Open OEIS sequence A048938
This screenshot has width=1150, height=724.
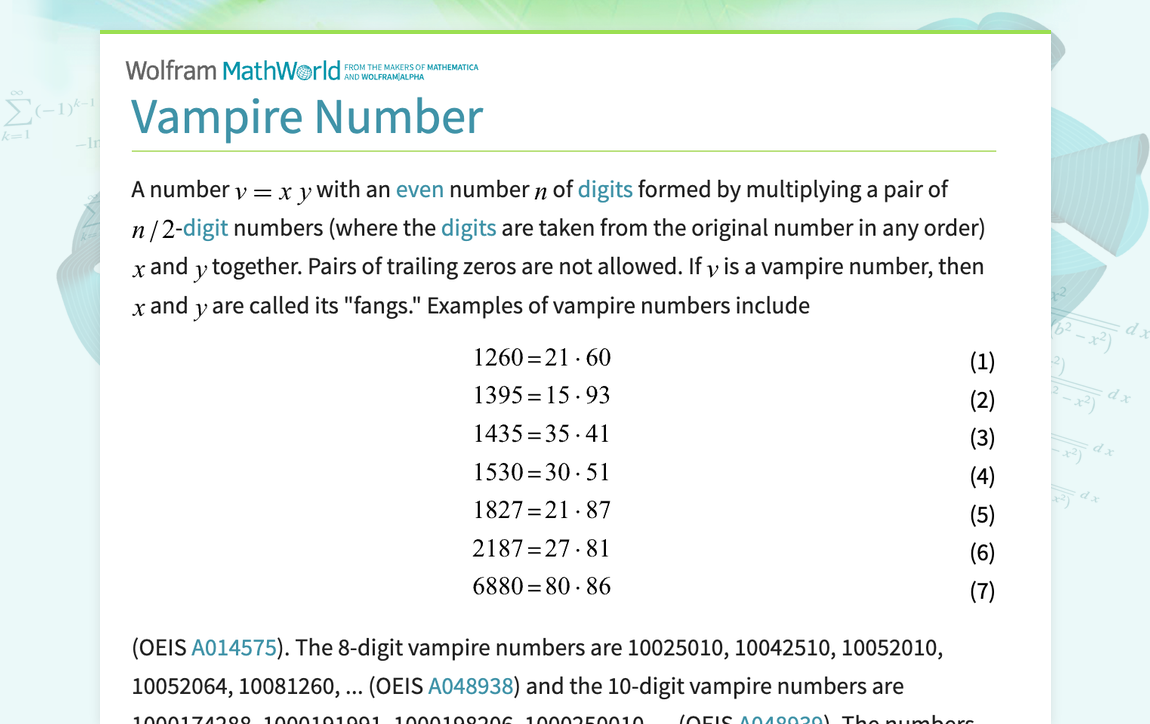point(470,687)
